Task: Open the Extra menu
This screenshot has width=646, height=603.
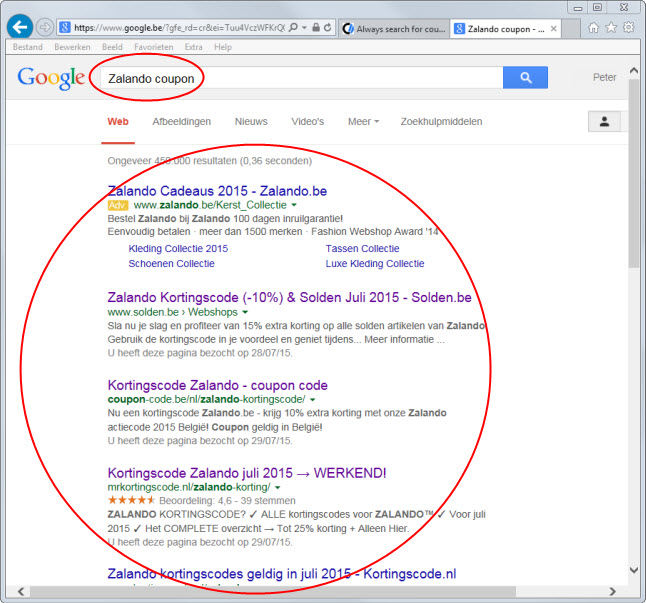Action: [194, 47]
